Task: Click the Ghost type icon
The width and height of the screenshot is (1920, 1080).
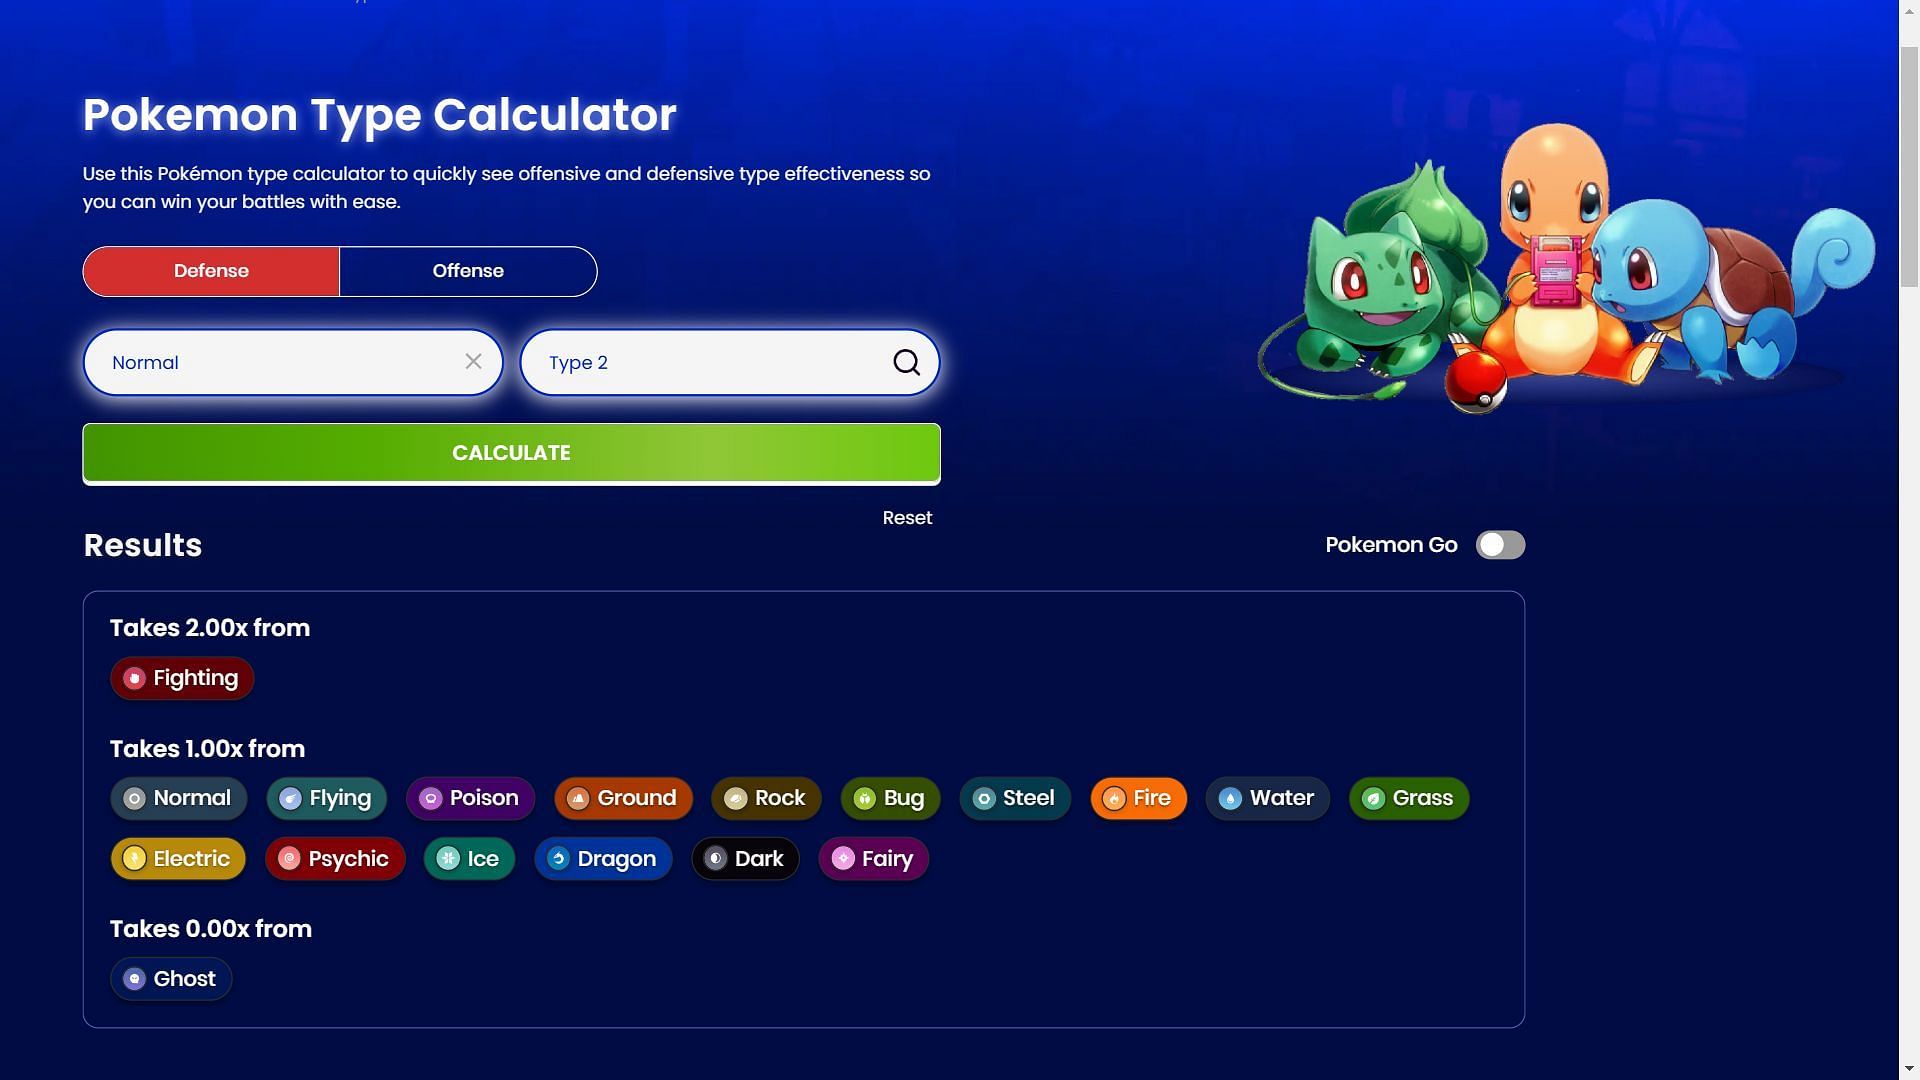Action: [x=133, y=978]
